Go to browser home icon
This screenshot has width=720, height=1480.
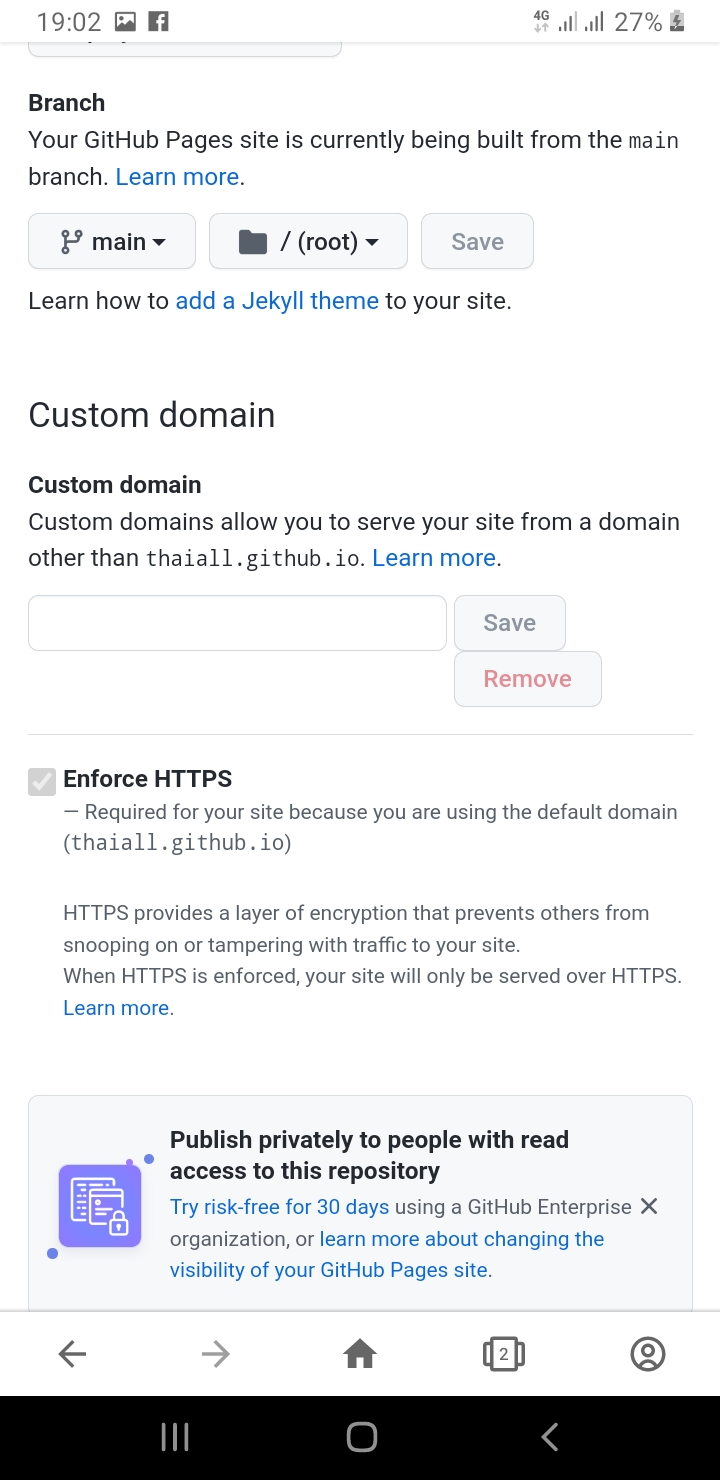tap(360, 1354)
